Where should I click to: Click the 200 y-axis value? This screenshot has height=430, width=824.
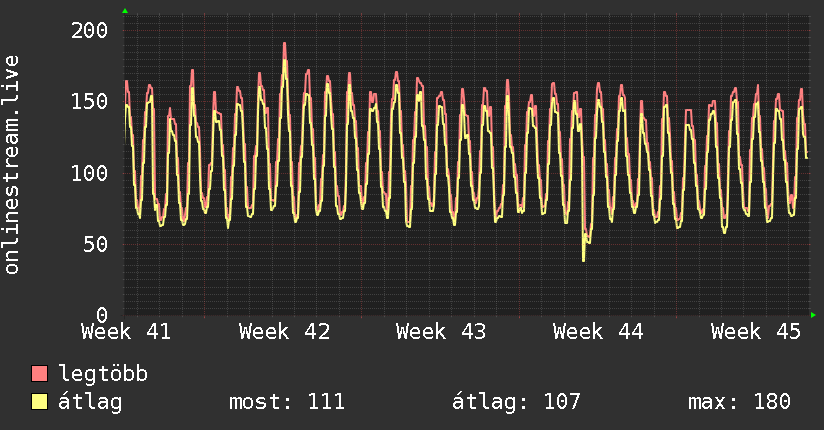[x=89, y=30]
